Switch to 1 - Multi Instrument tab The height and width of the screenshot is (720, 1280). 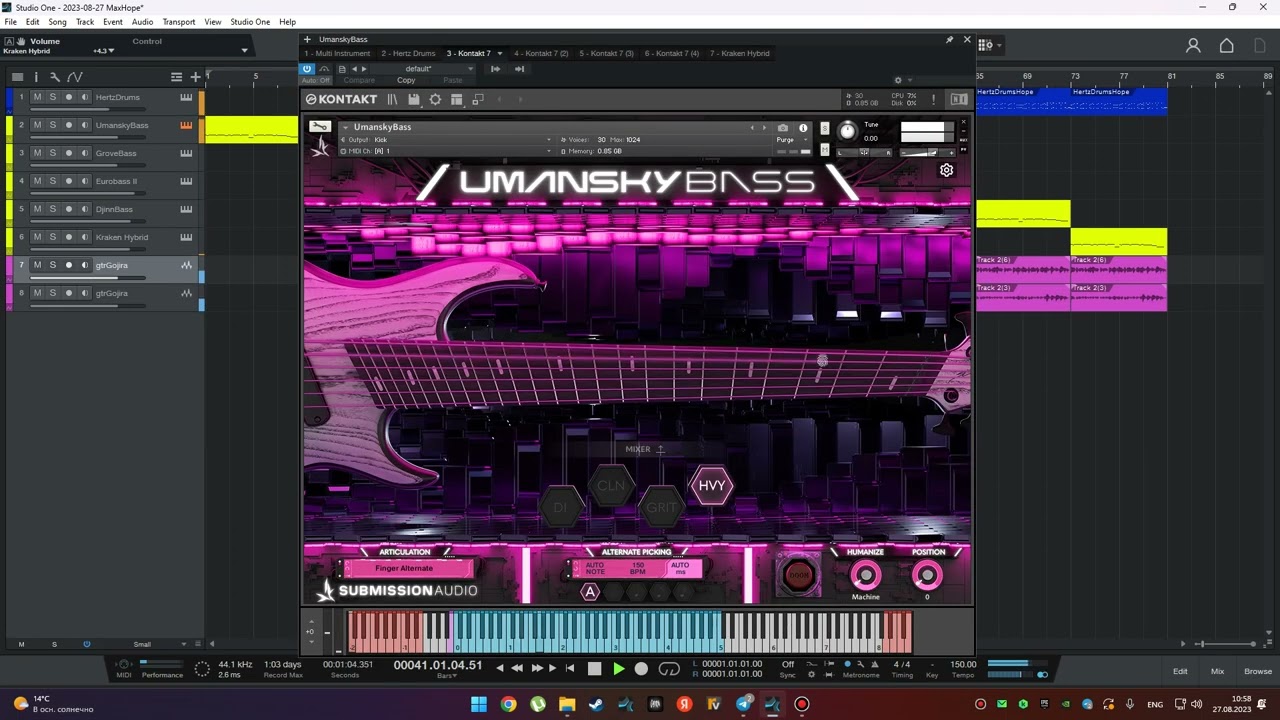pos(339,53)
